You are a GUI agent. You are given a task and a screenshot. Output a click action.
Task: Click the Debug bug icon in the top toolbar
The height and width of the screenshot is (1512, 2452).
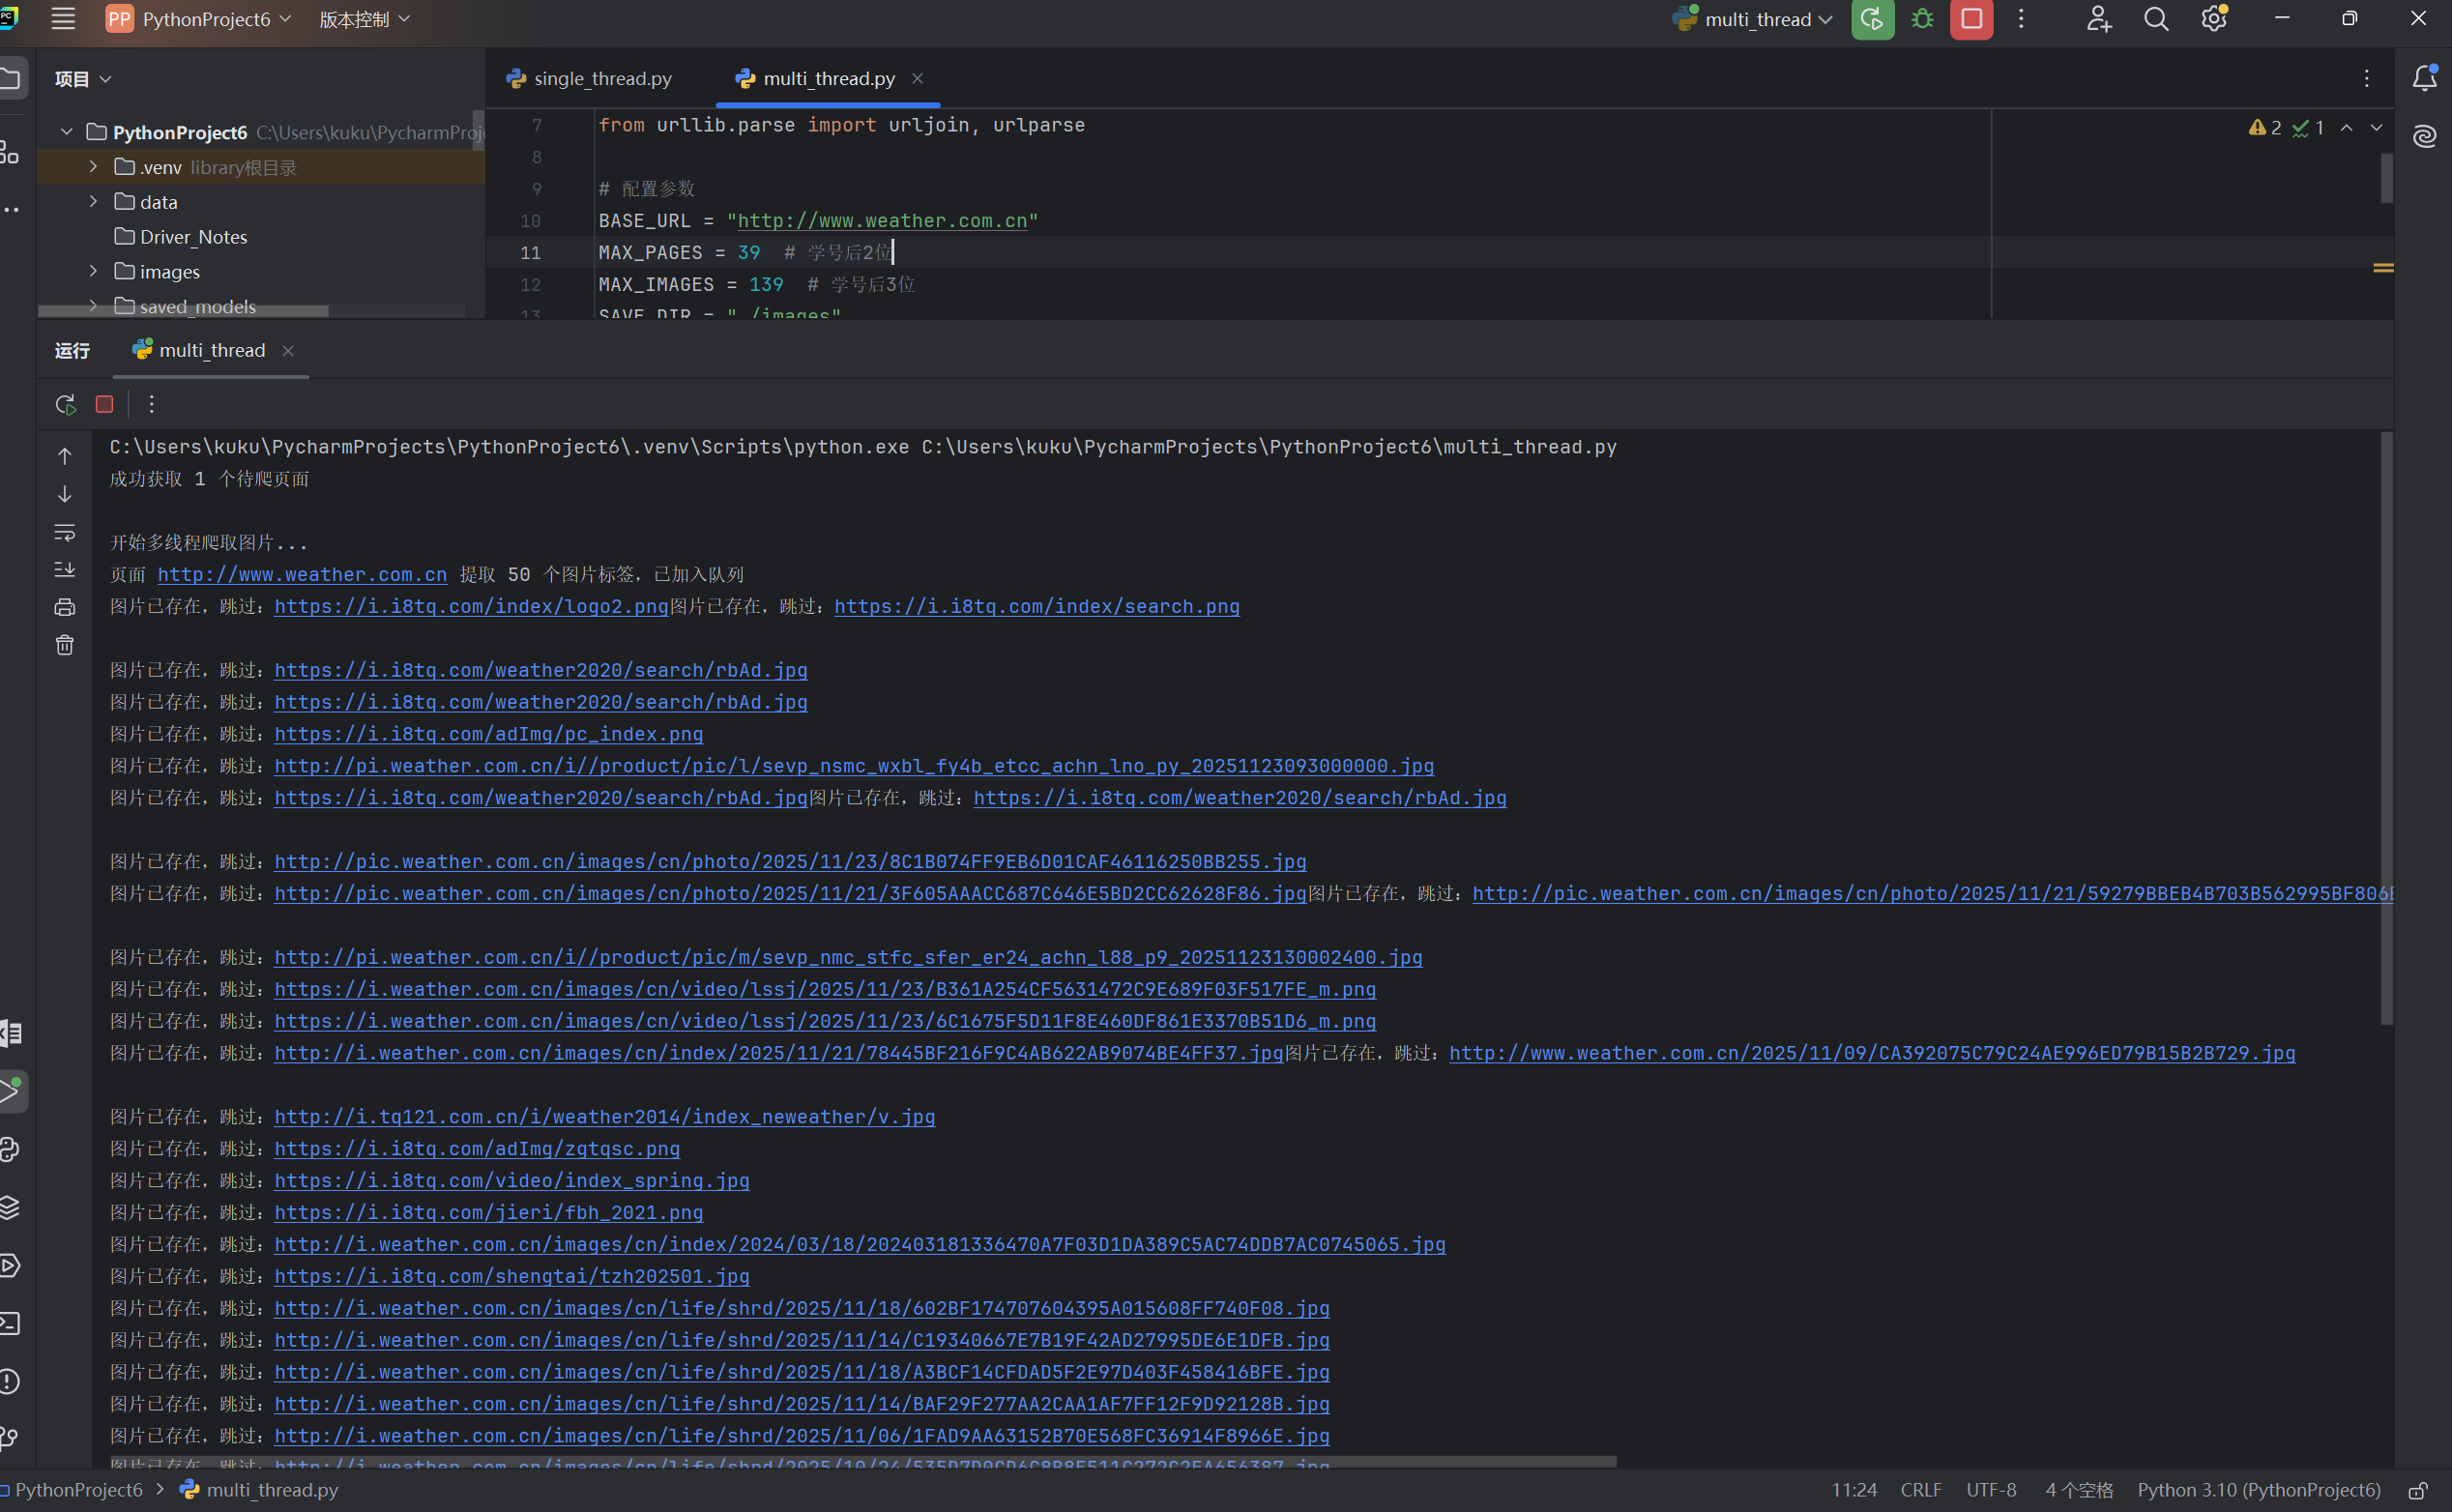[1922, 19]
